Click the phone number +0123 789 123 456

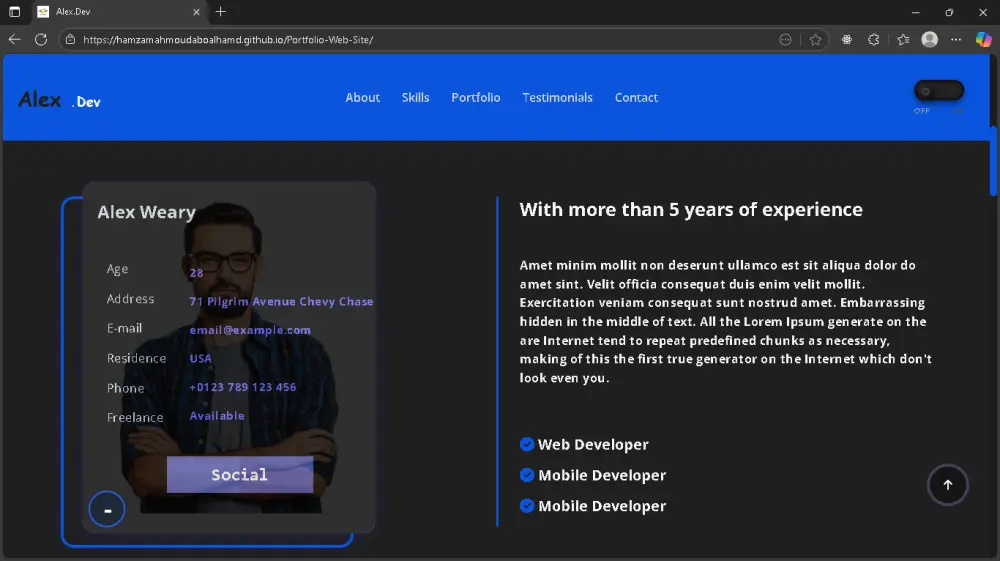(x=242, y=387)
